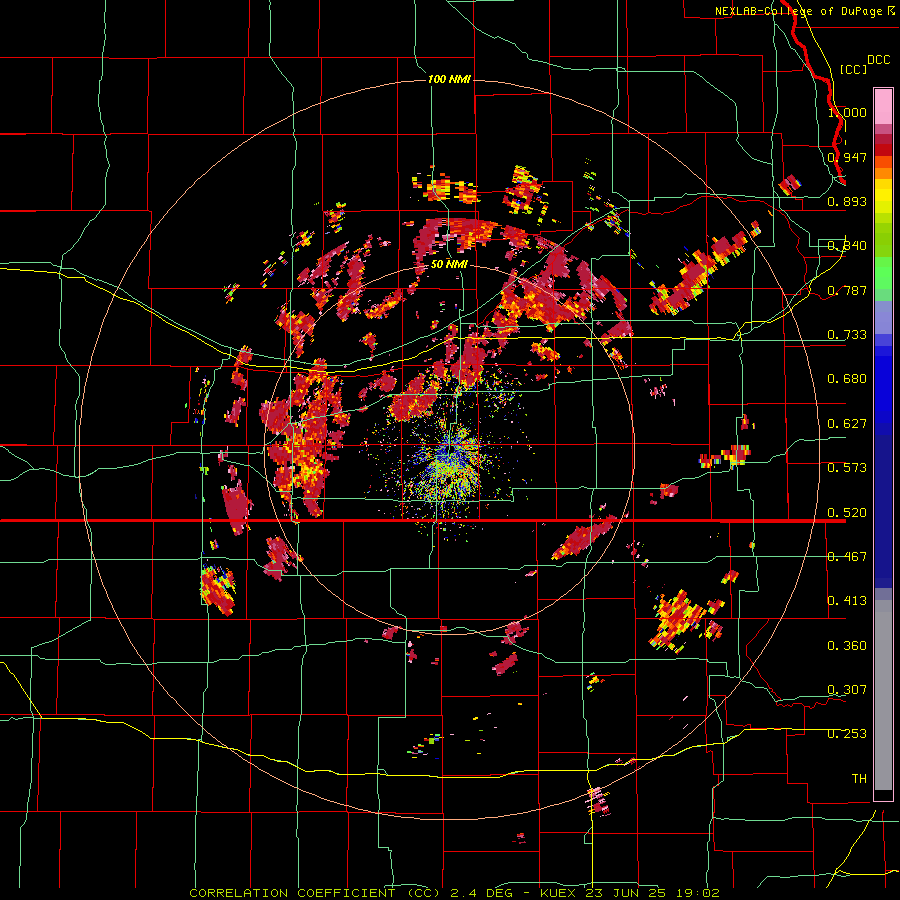Select the 0.253 scale value
Screen dimensions: 900x900
847,734
